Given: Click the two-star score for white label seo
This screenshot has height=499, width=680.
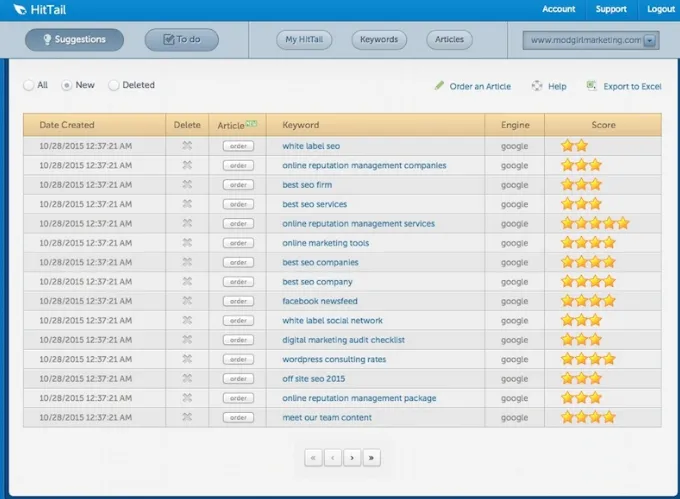Looking at the screenshot, I should pyautogui.click(x=575, y=146).
